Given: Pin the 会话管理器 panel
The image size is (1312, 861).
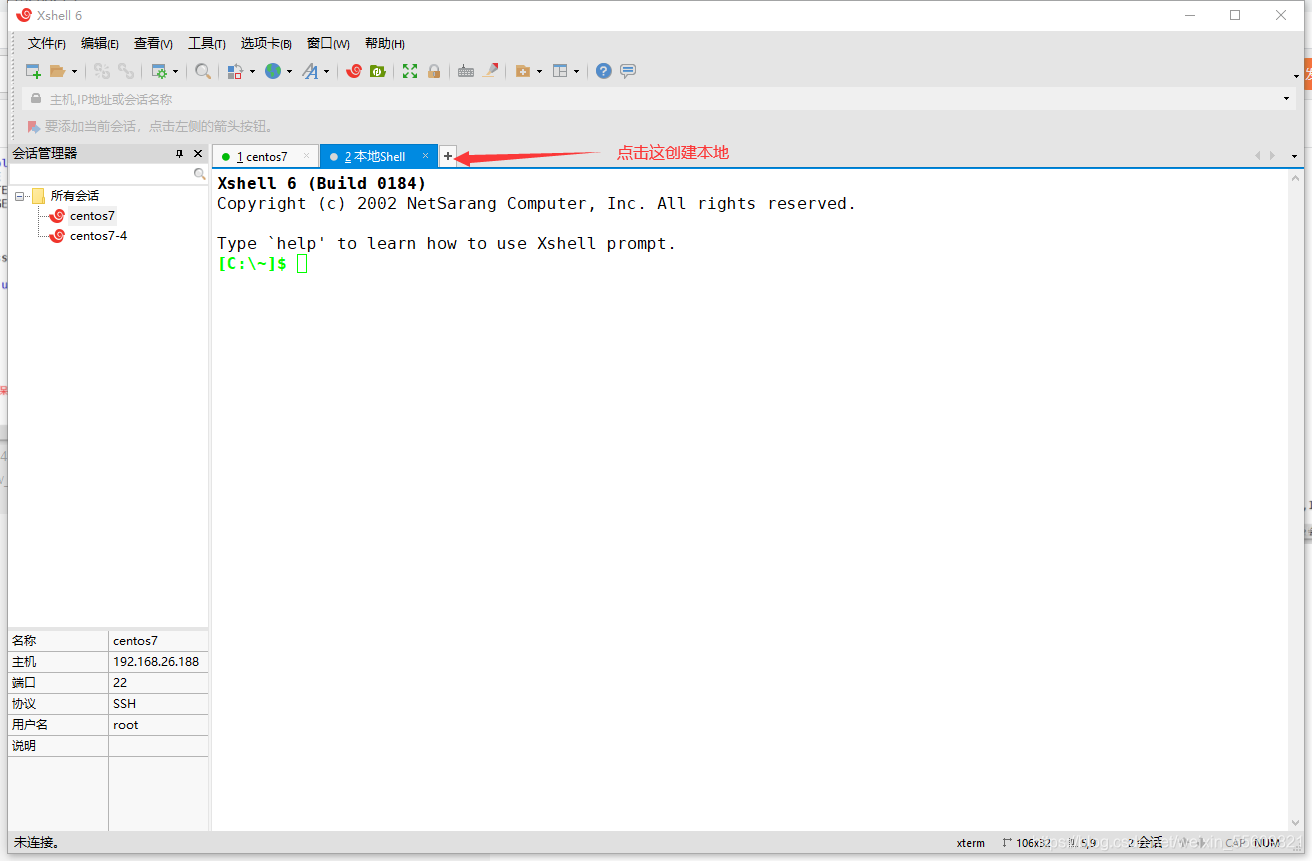Looking at the screenshot, I should point(180,154).
